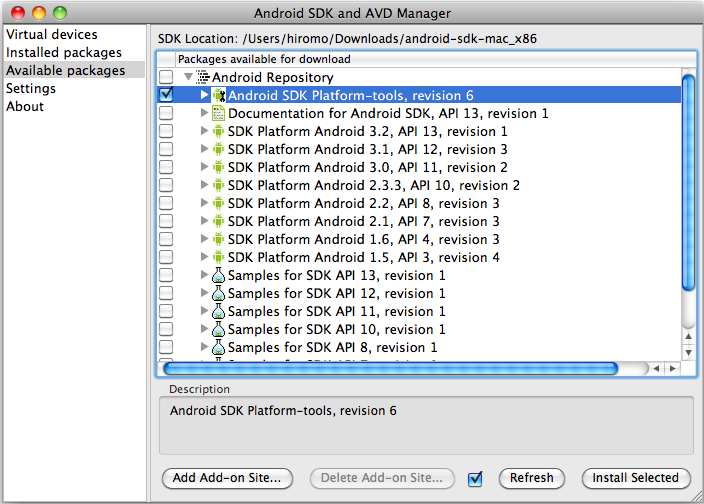
Task: Check the SDK Platform Android 2.2 checkbox
Action: click(x=166, y=203)
